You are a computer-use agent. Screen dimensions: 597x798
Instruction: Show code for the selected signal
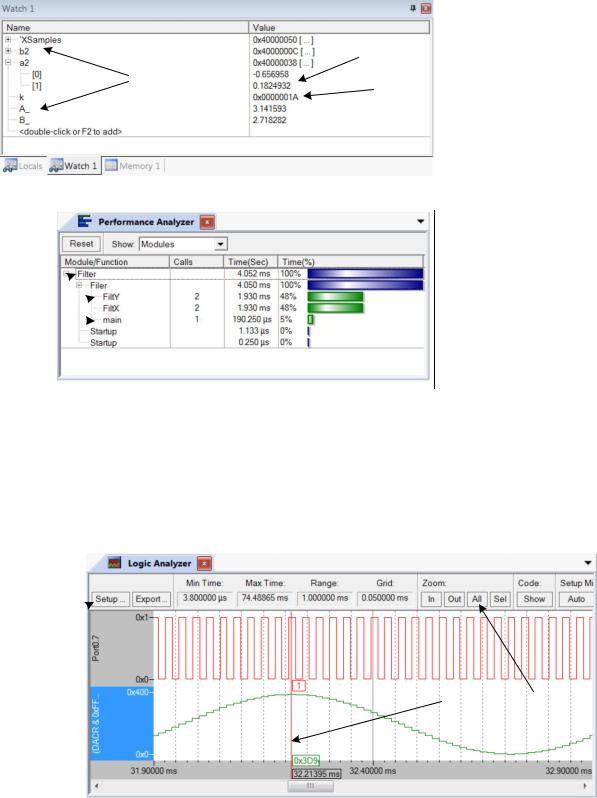coord(534,599)
